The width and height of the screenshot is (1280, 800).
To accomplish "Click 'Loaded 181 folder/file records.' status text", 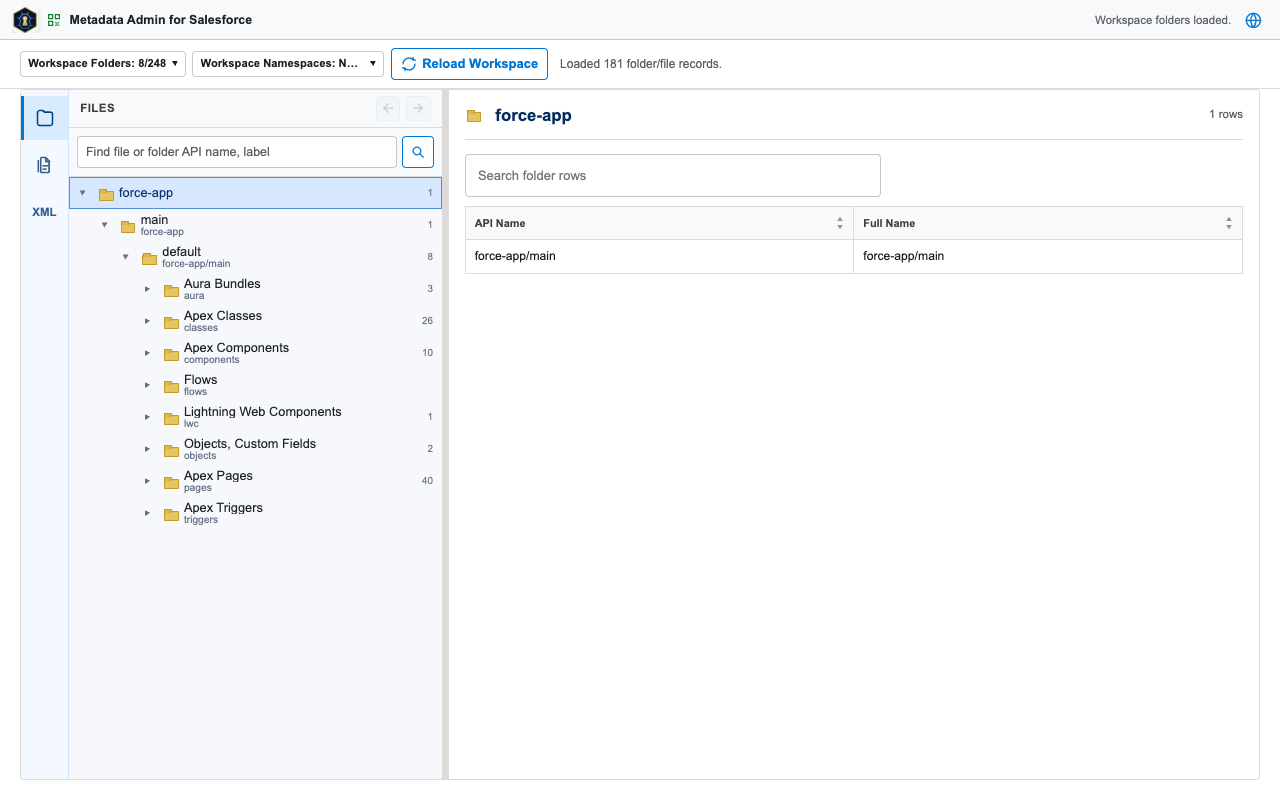I will (641, 64).
